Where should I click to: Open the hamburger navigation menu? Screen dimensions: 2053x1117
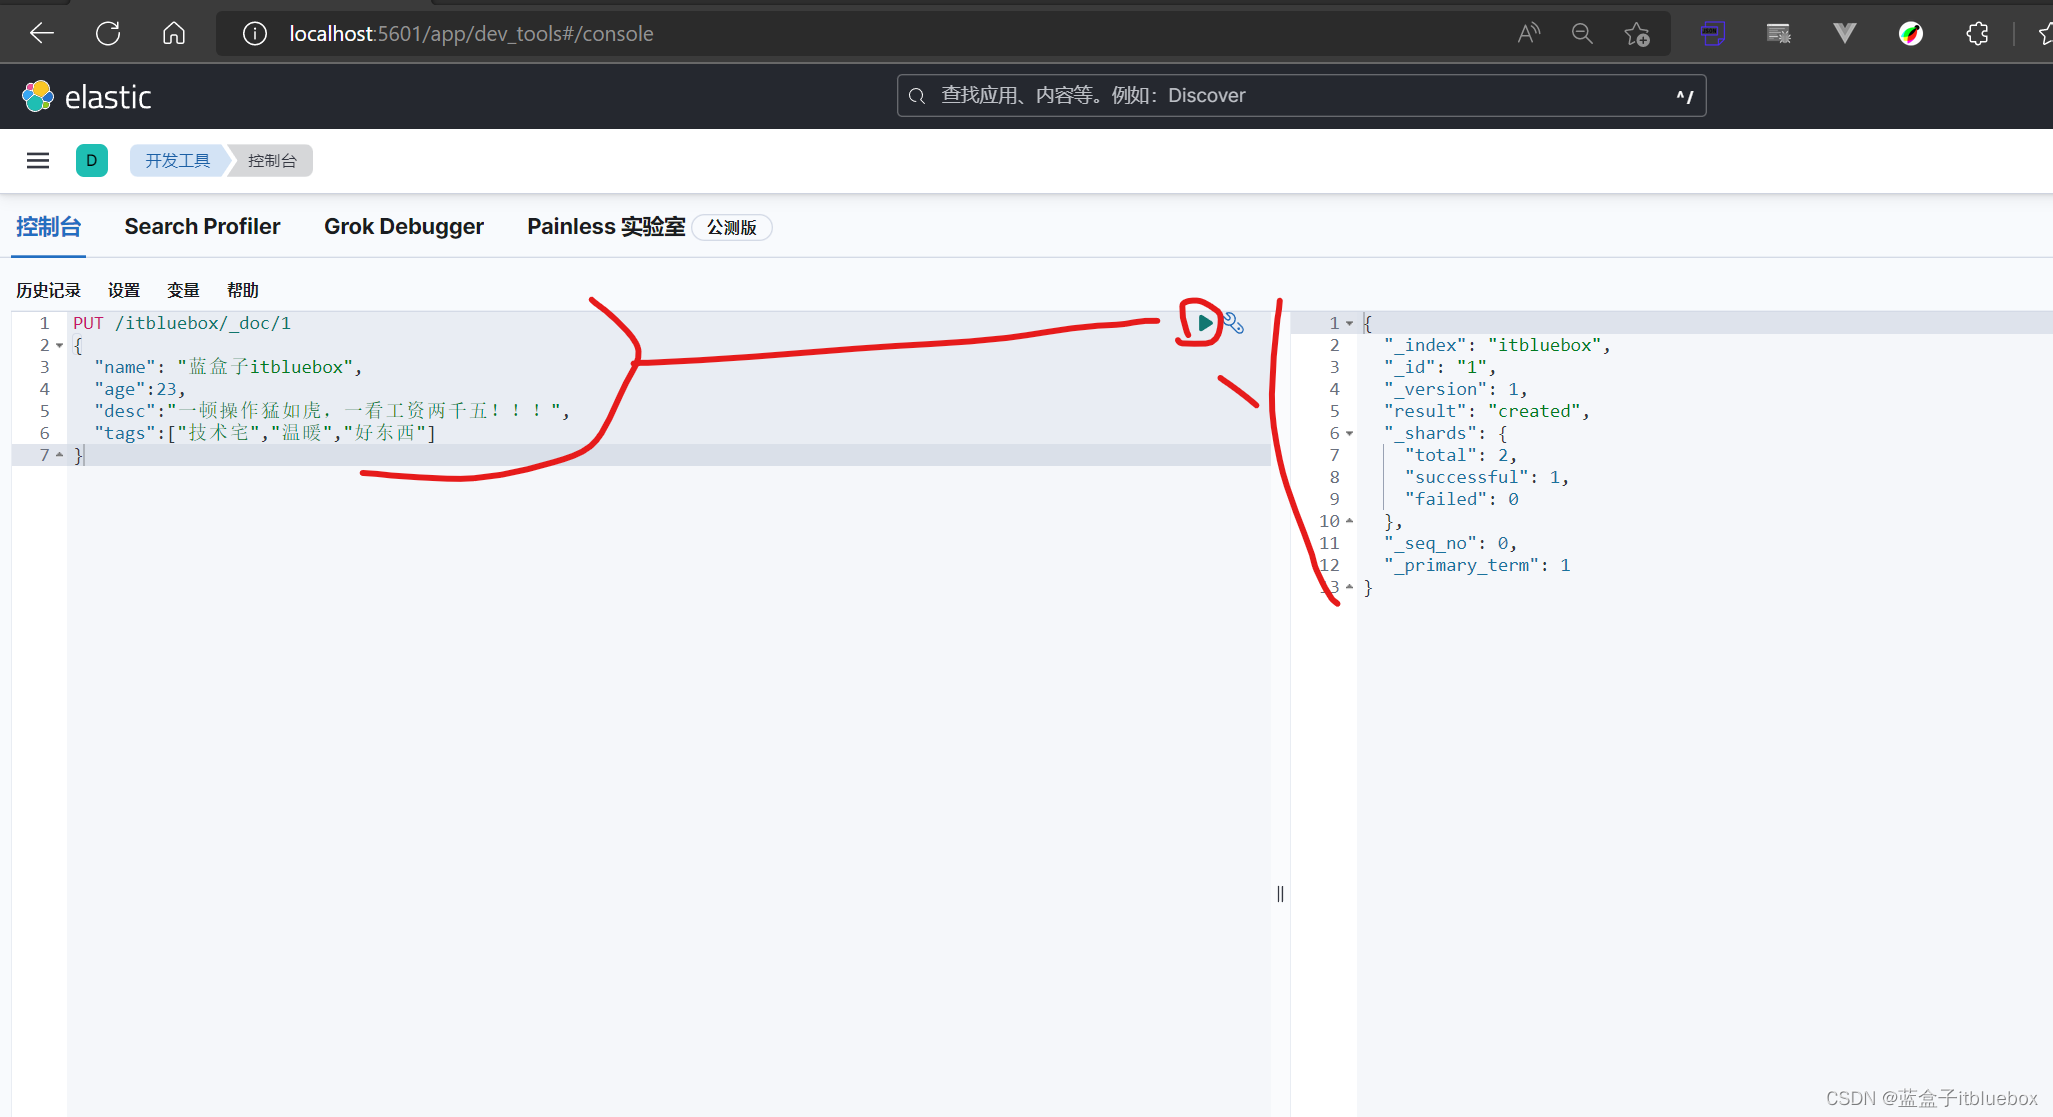click(38, 161)
